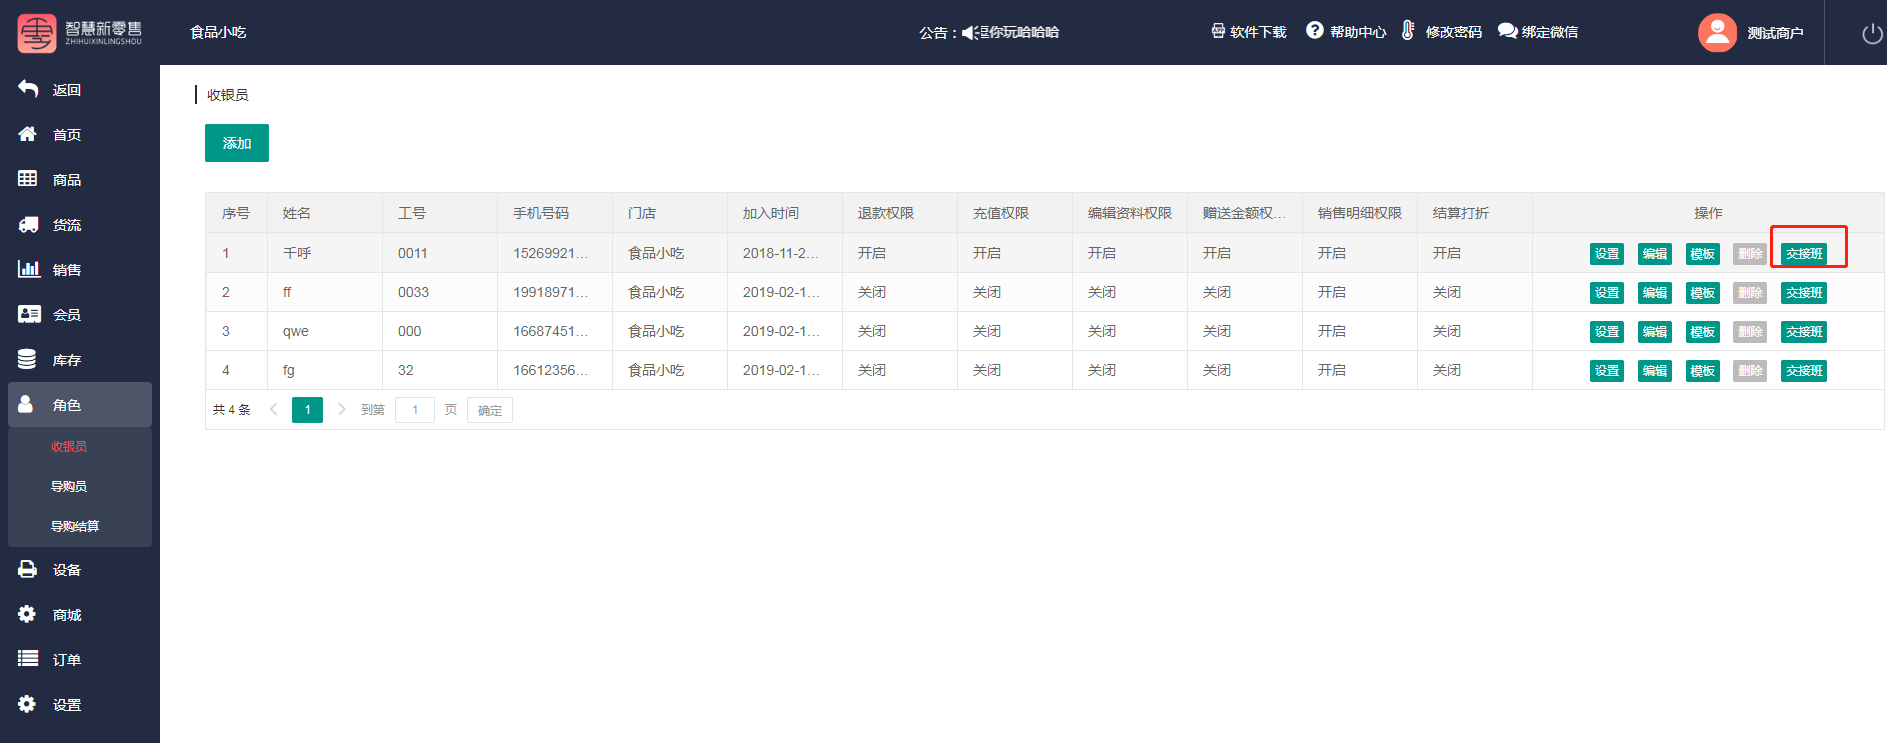The width and height of the screenshot is (1887, 743).
Task: Click the 设备 printer icon
Action: [28, 569]
